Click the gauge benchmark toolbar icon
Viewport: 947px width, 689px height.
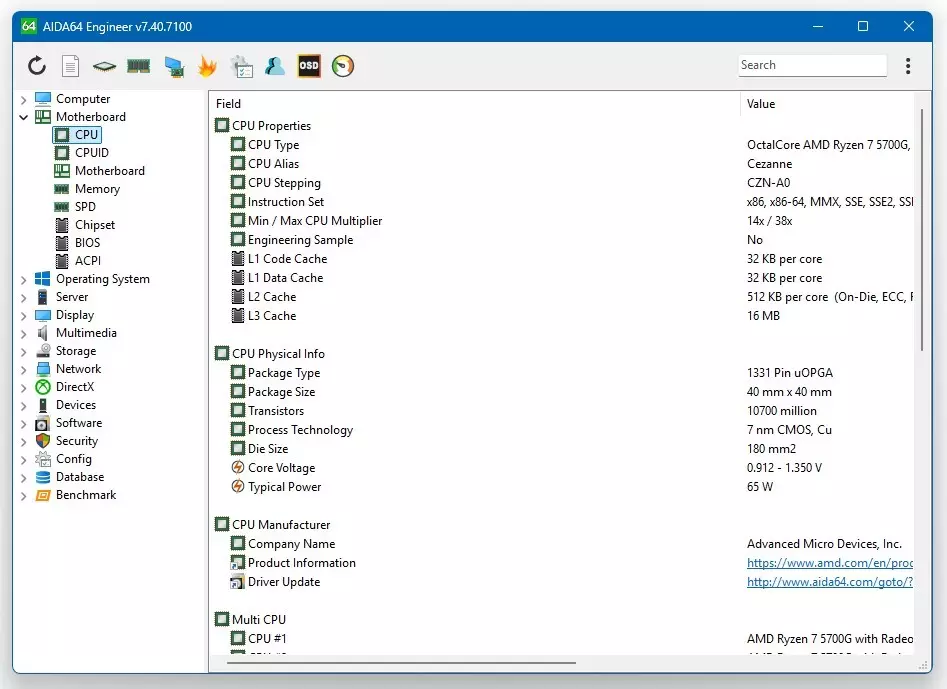click(x=343, y=66)
